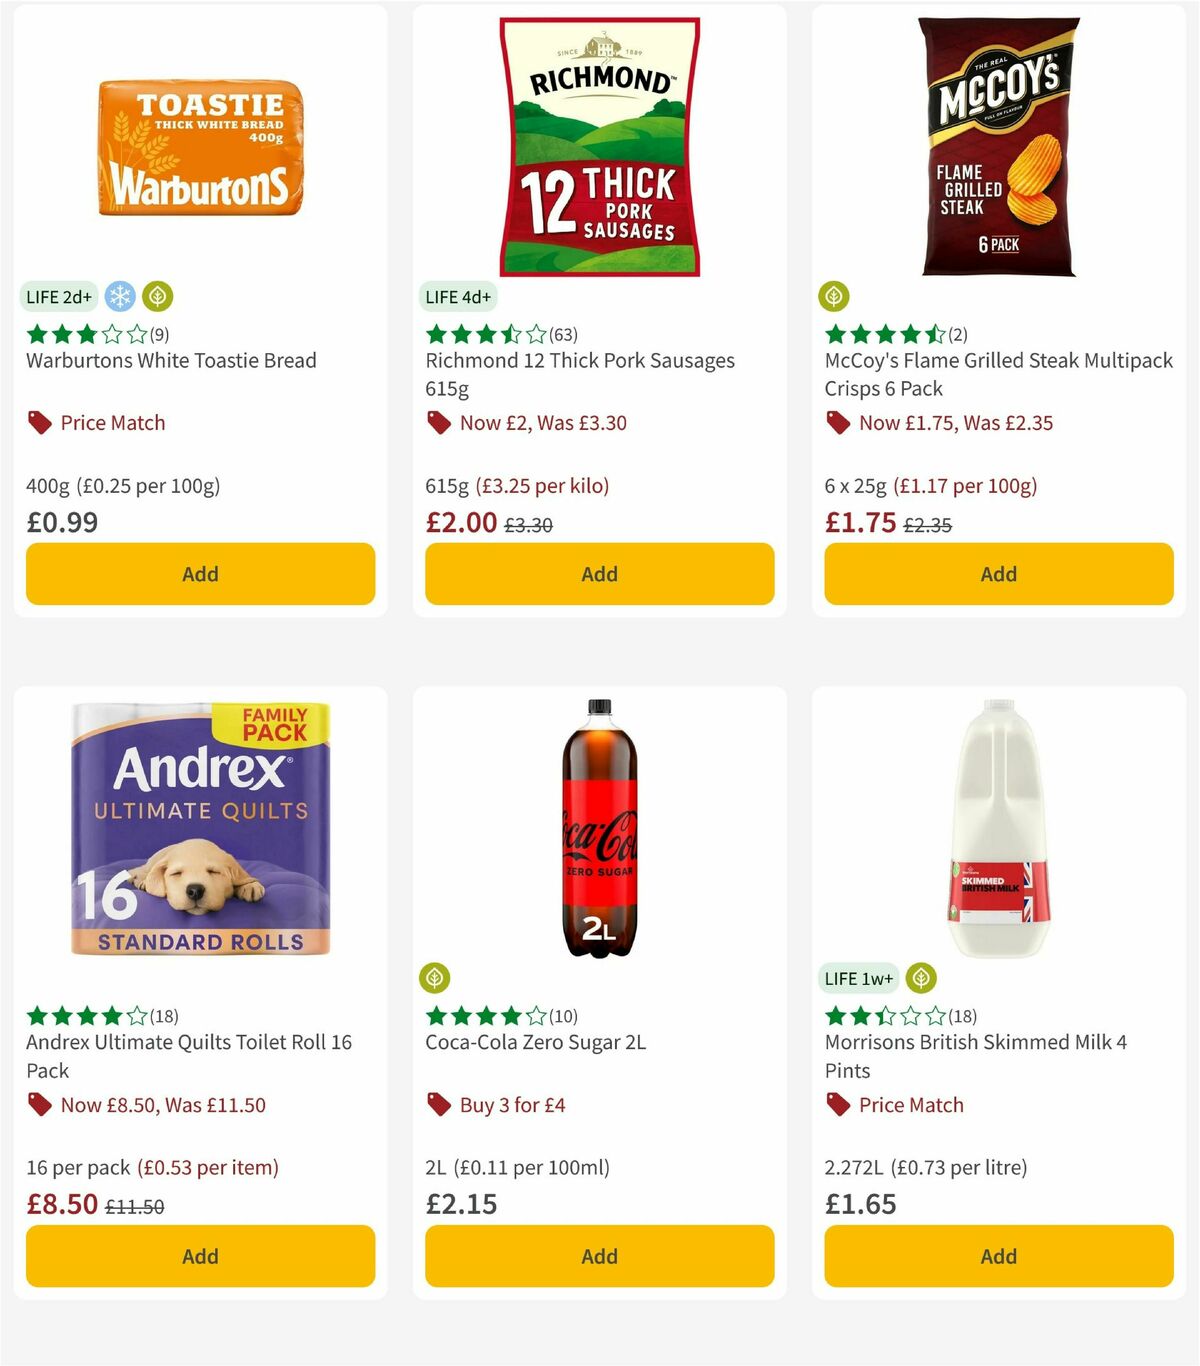Image resolution: width=1200 pixels, height=1366 pixels.
Task: Add Andrex Ultimate Quilts Toilet Roll to basket
Action: (200, 1256)
